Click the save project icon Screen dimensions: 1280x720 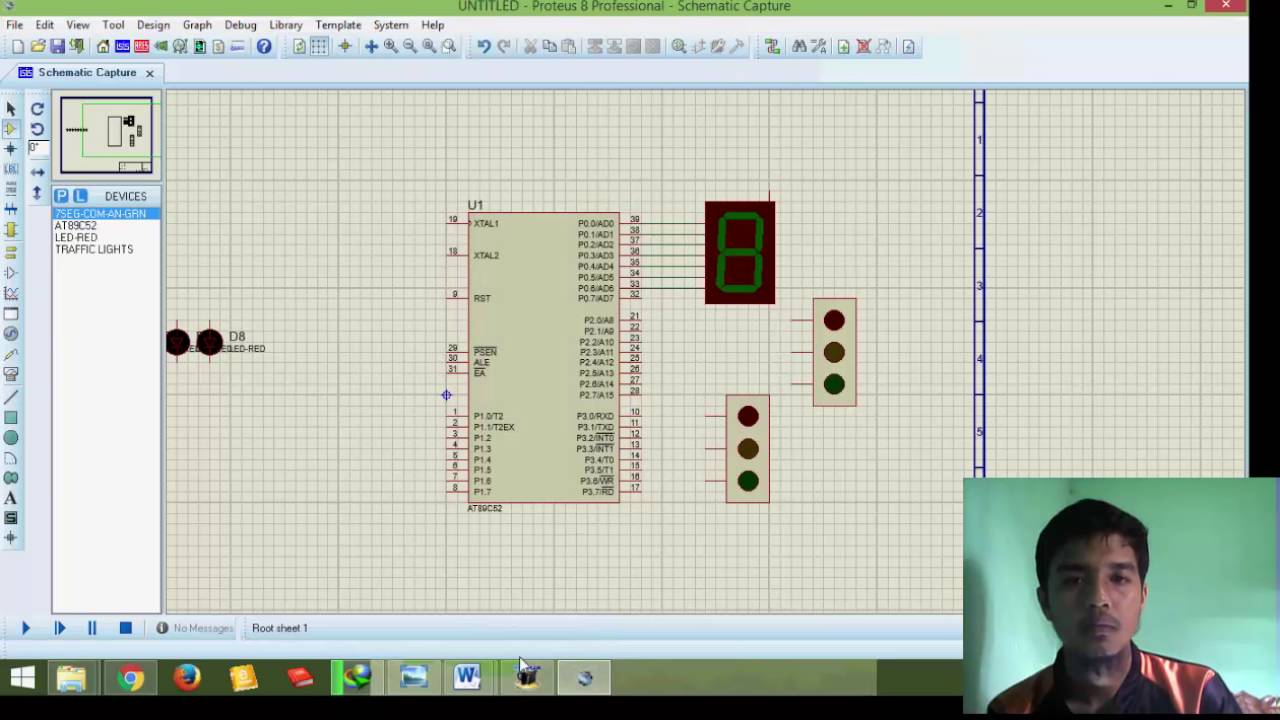[57, 46]
